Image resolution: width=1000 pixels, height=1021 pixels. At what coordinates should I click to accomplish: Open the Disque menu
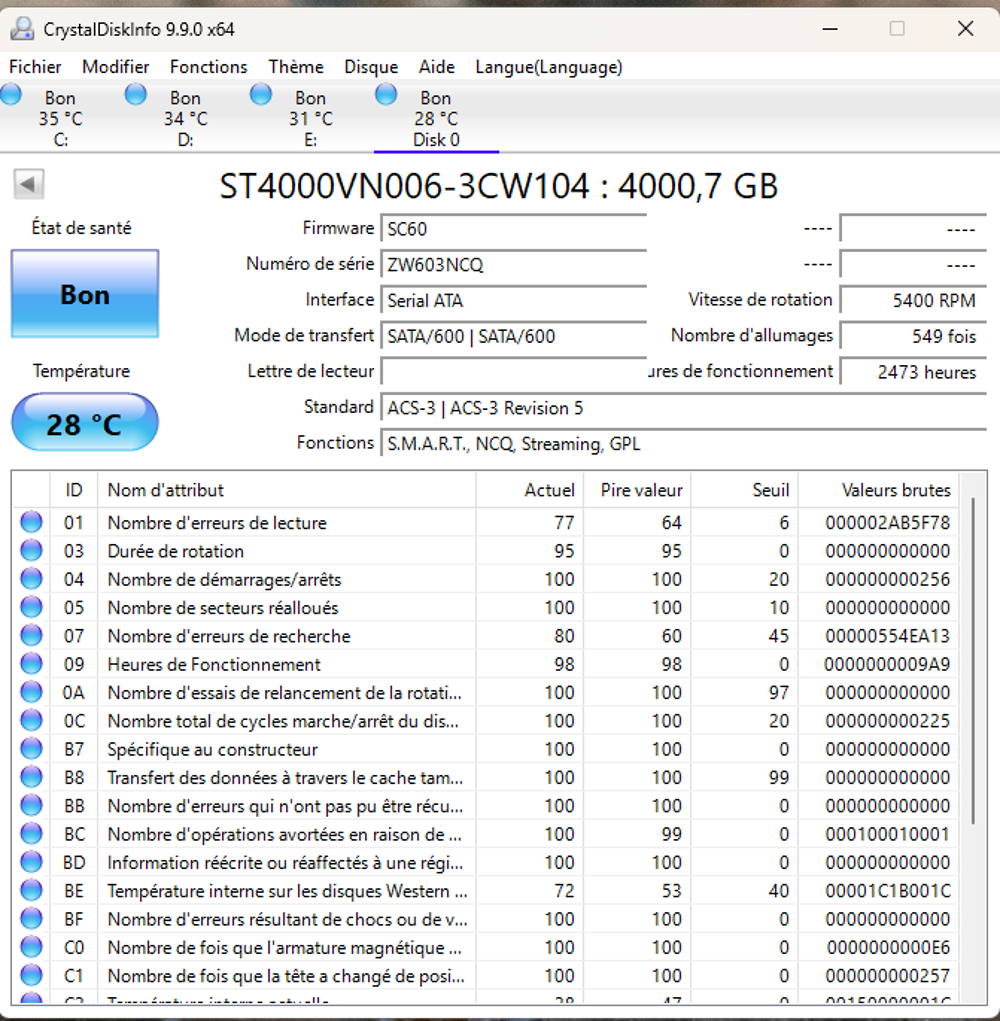click(371, 66)
